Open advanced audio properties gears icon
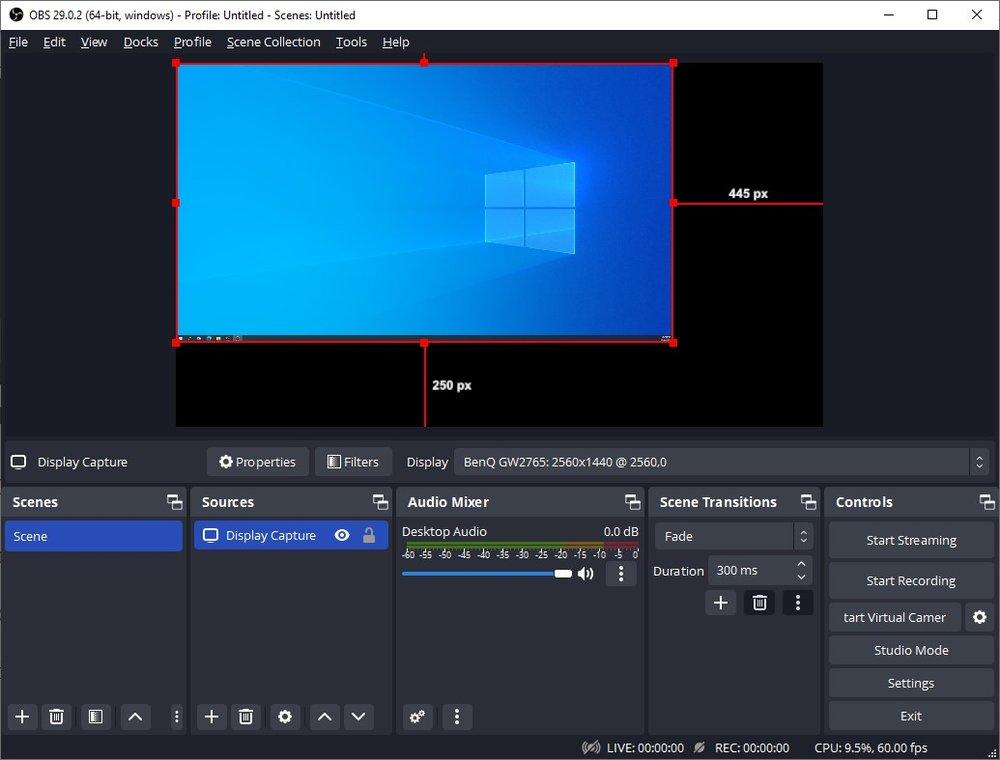1000x760 pixels. 418,717
